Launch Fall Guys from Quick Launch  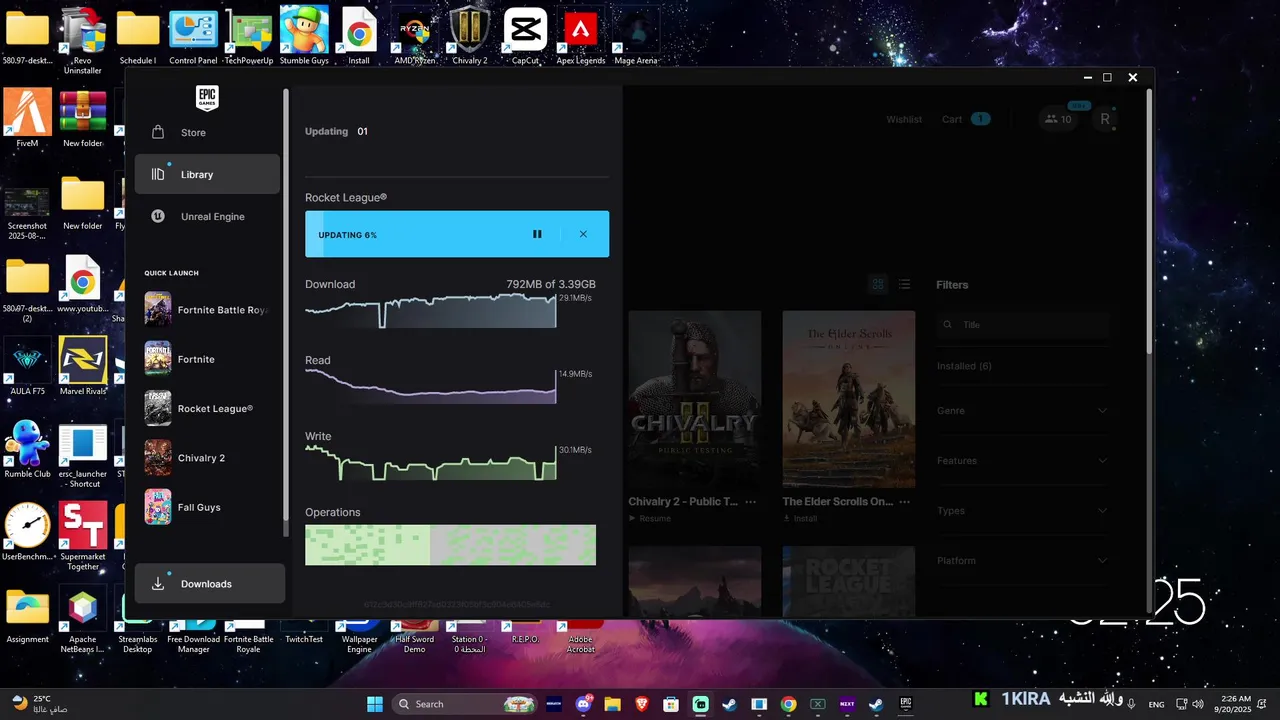tap(207, 507)
